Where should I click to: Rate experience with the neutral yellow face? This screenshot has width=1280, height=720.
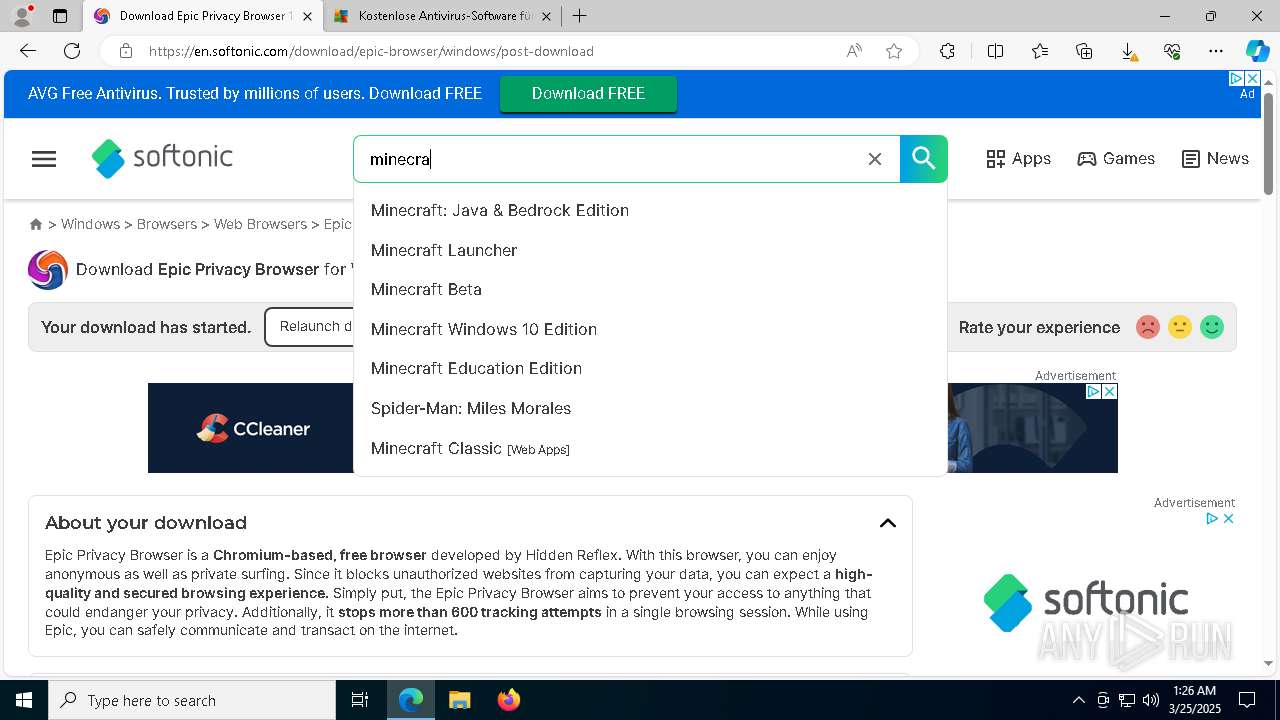(1180, 327)
